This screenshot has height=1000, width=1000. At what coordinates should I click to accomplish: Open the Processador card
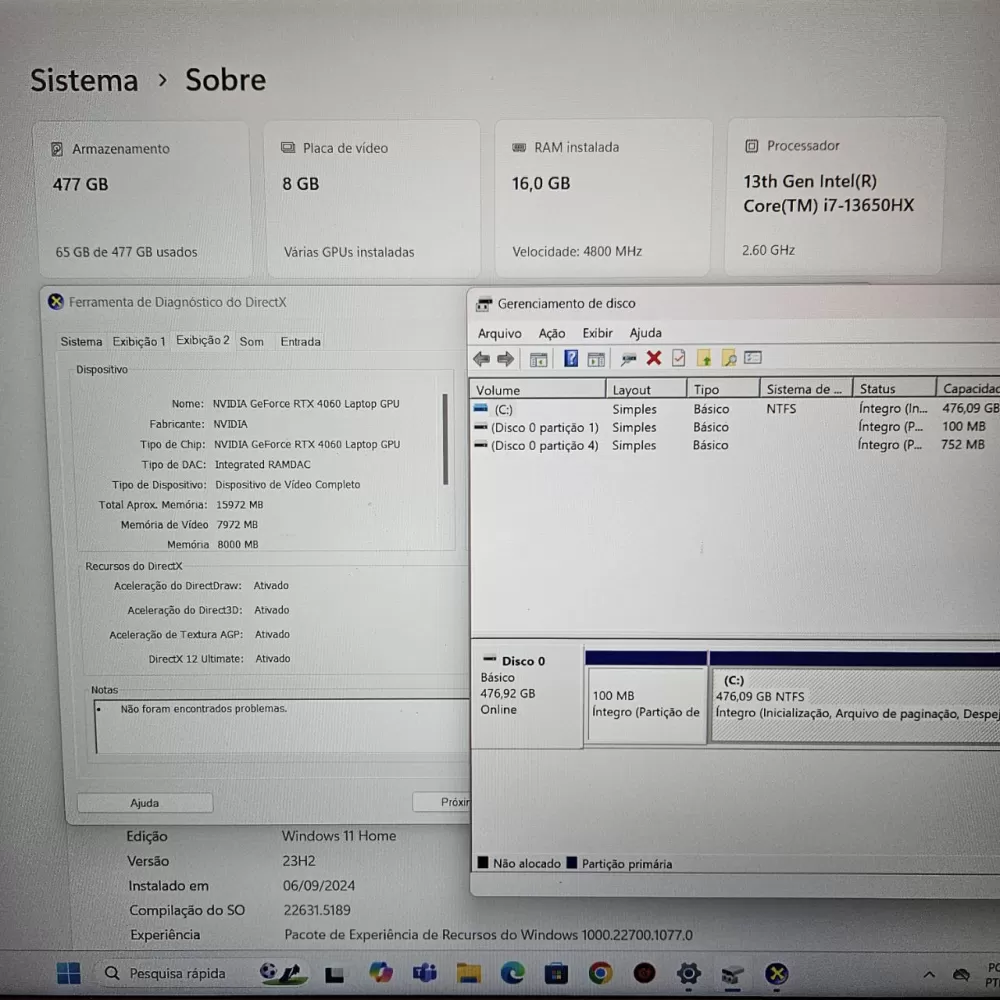click(834, 196)
